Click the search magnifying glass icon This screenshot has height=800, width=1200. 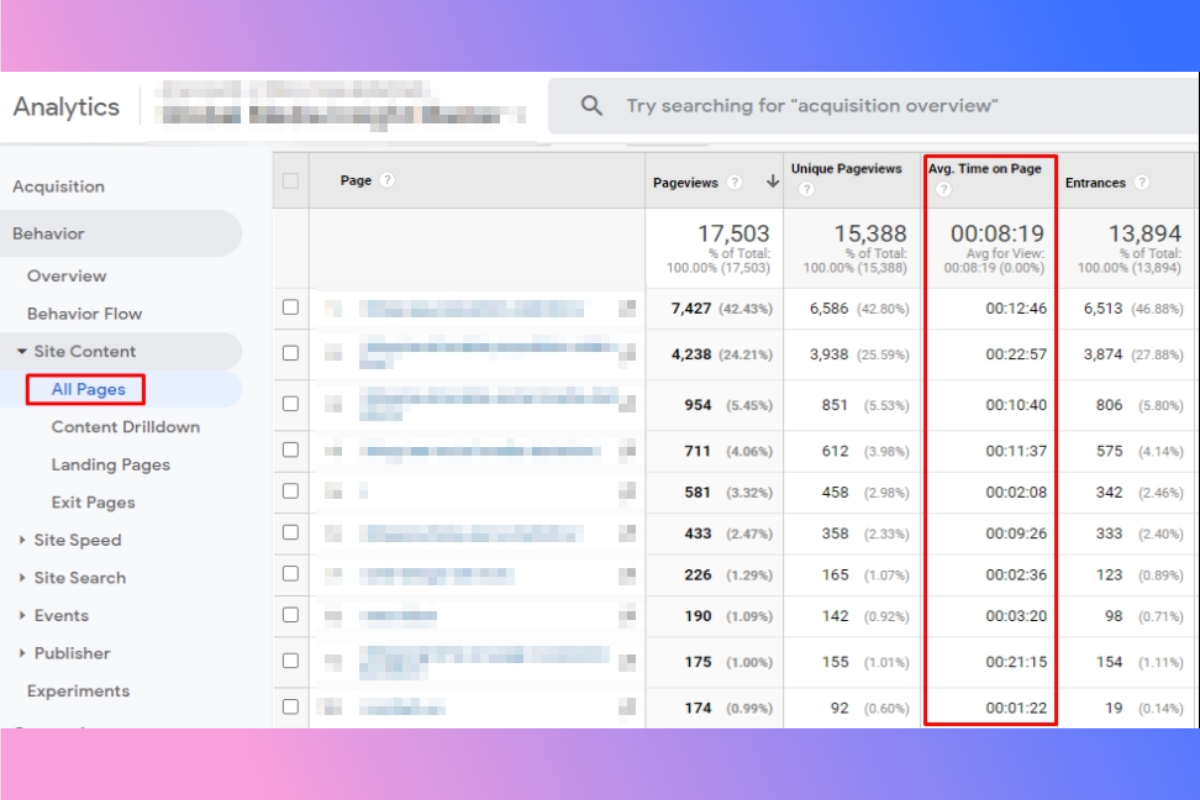[592, 105]
